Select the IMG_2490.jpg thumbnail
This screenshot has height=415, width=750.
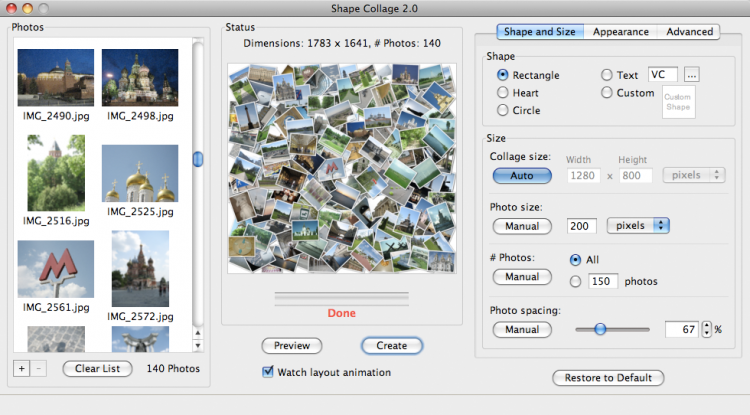[56, 78]
